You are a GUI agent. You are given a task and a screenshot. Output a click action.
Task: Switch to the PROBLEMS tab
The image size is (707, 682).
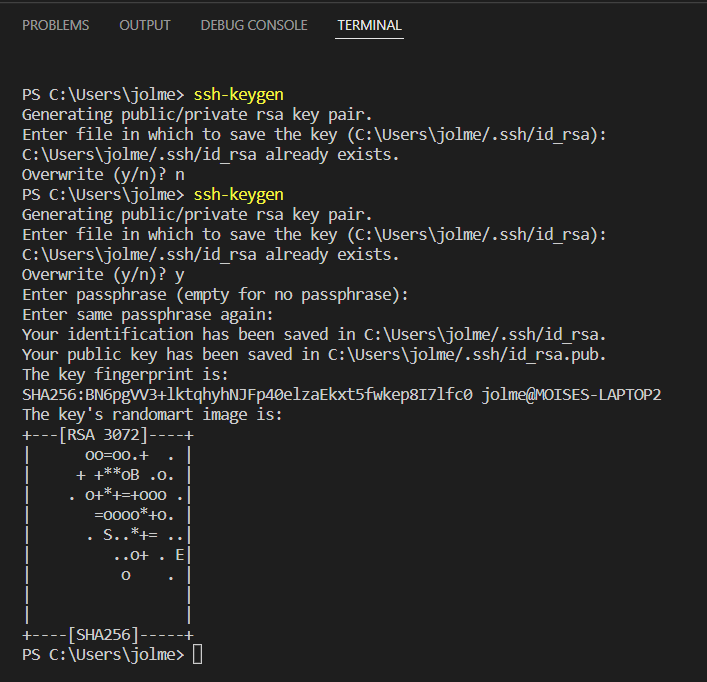[55, 25]
